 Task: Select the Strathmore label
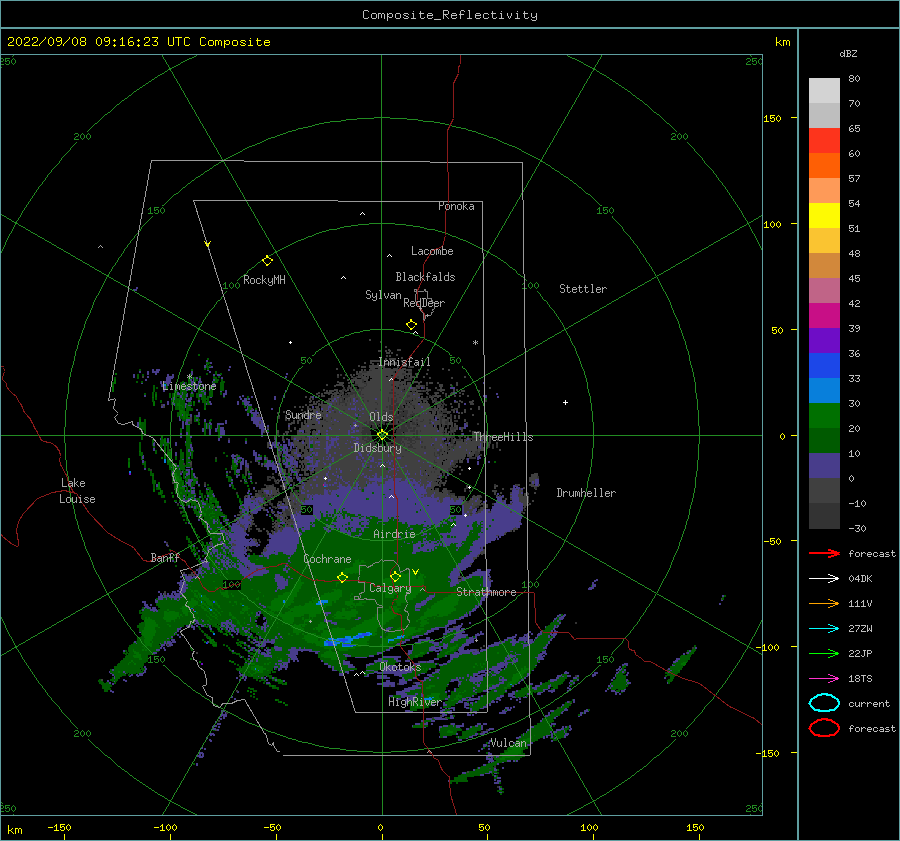tap(486, 592)
